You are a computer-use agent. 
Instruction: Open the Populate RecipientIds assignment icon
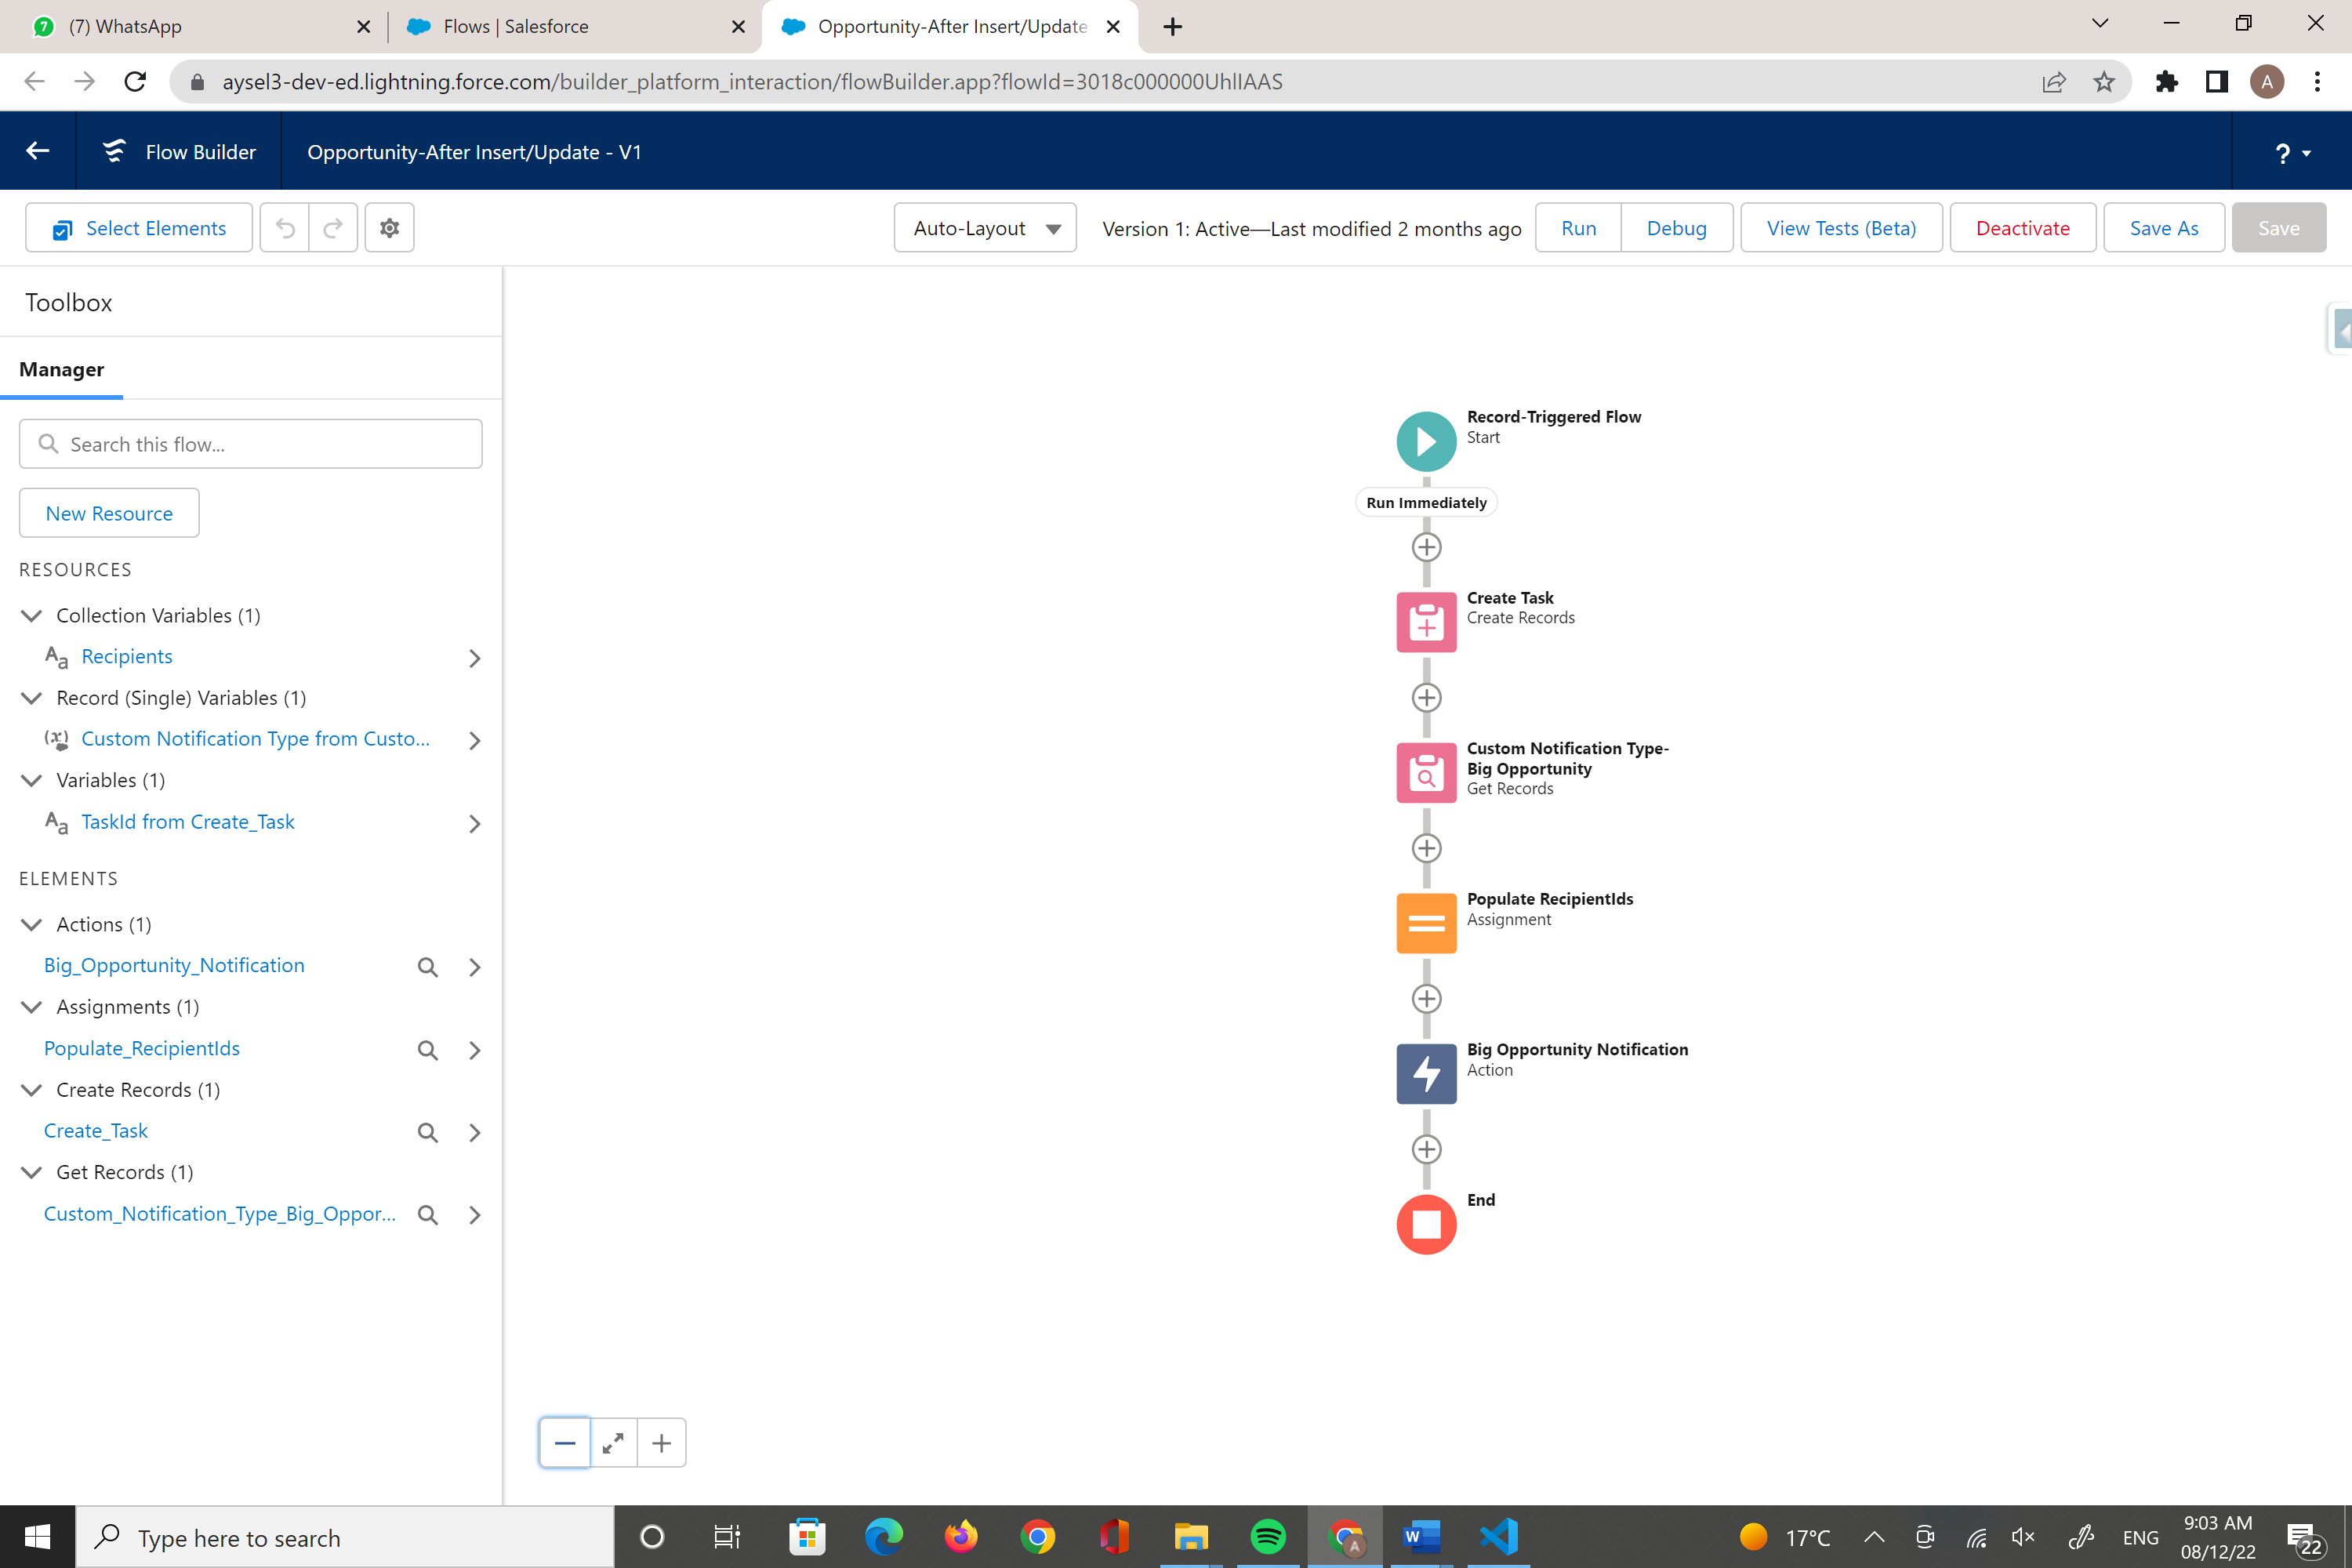pyautogui.click(x=1426, y=923)
